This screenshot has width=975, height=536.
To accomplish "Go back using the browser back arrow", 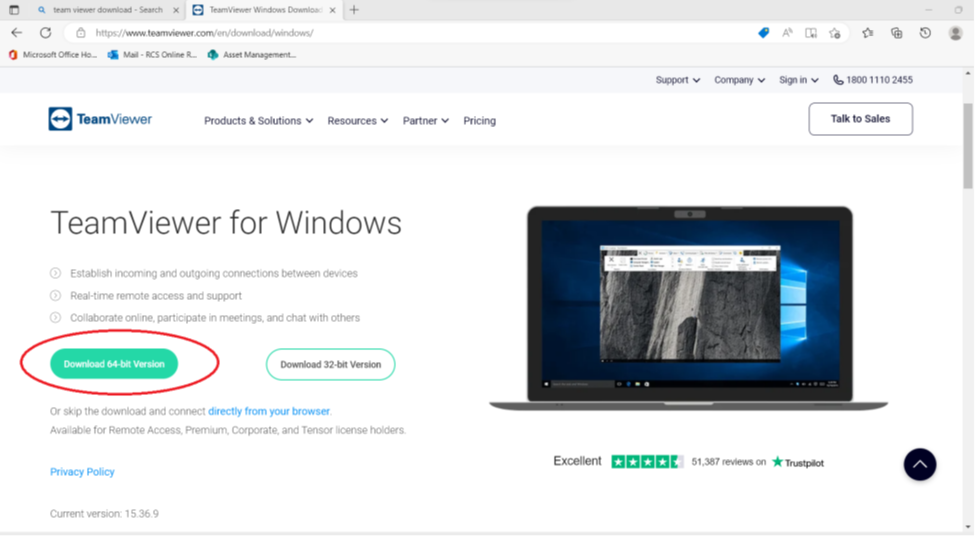I will 17,33.
